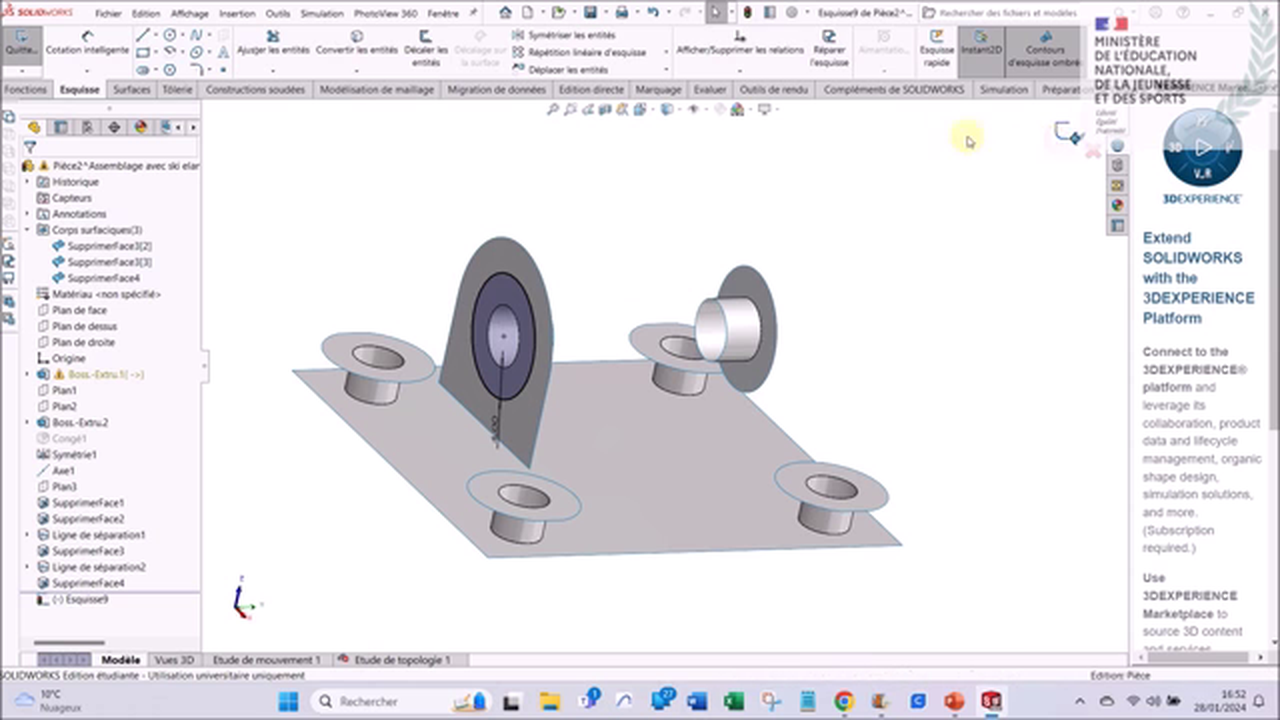Expand the Corps surfaciques(3) folder
Viewport: 1280px width, 720px height.
tap(27, 229)
